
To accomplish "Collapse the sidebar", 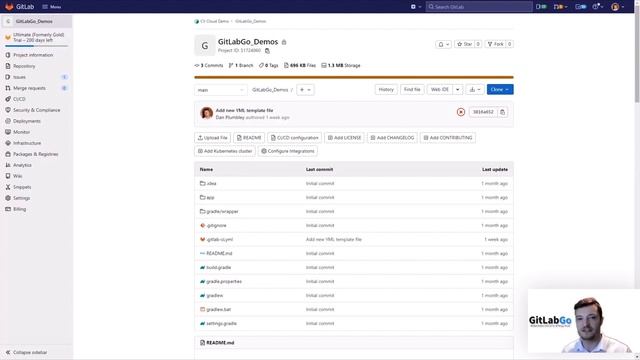I will tap(26, 352).
